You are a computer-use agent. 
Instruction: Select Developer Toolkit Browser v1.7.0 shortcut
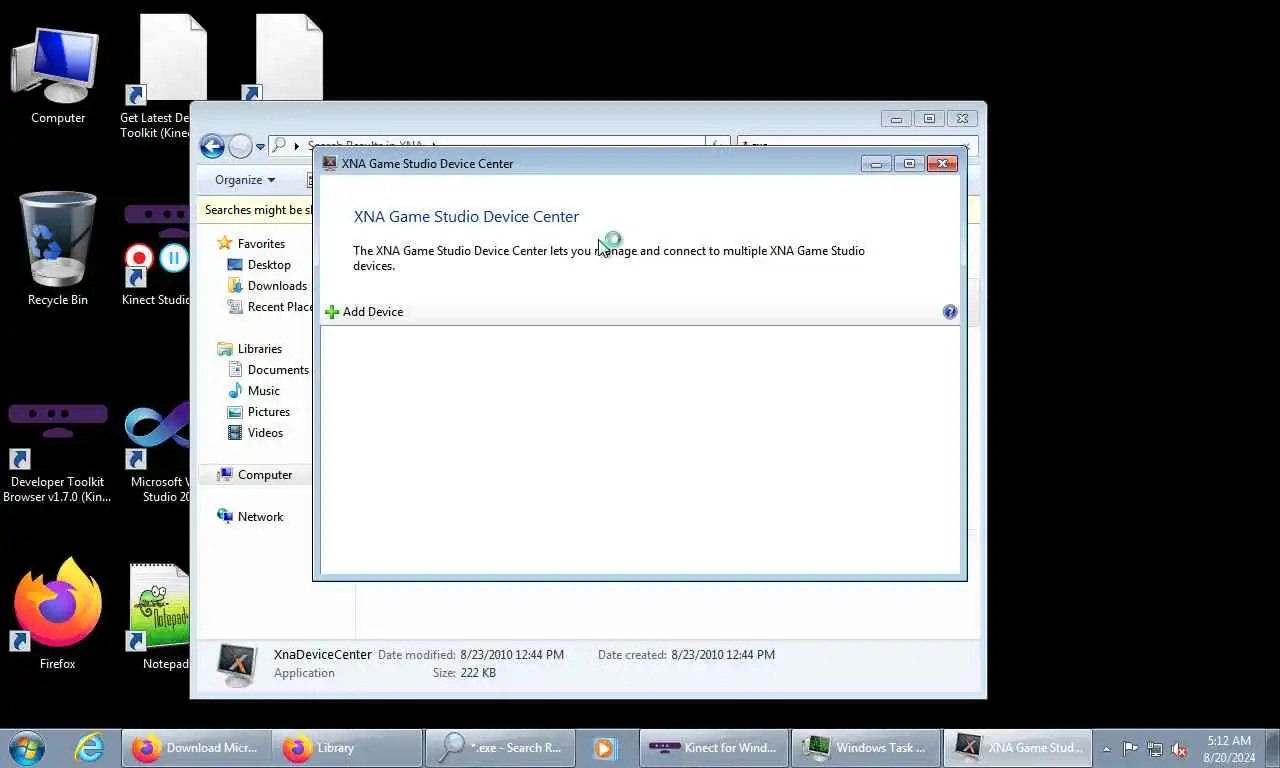click(57, 450)
